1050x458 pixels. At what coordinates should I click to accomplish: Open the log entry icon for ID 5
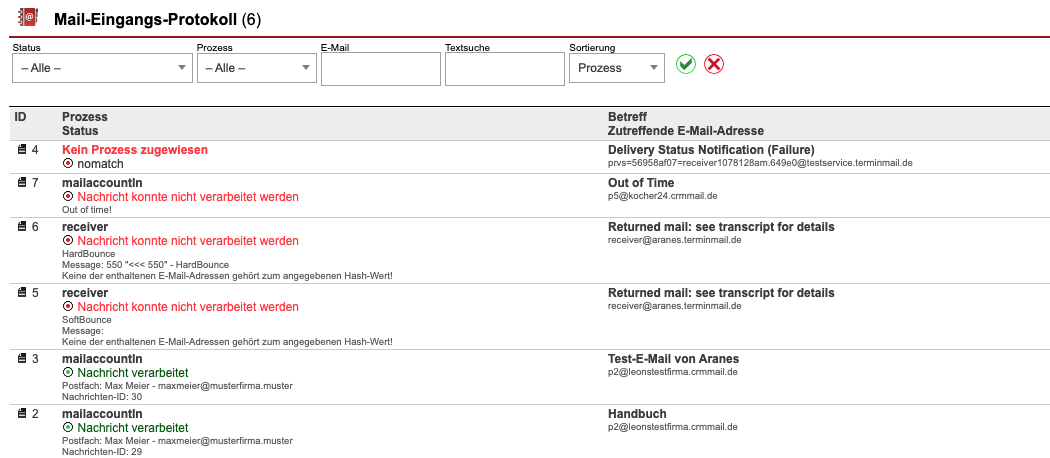pyautogui.click(x=22, y=293)
